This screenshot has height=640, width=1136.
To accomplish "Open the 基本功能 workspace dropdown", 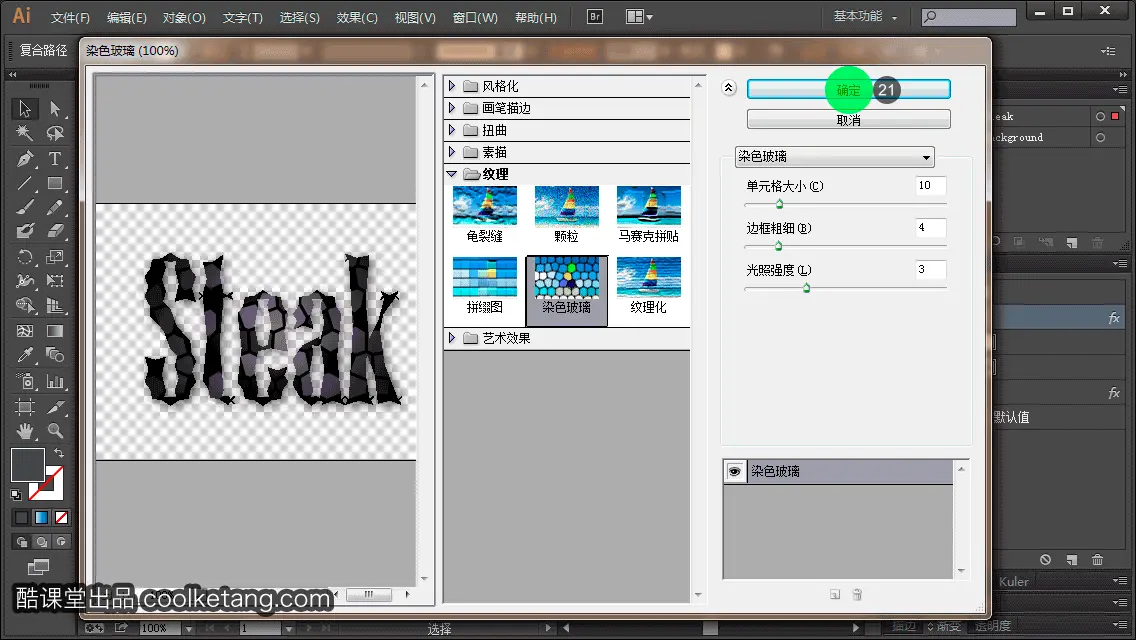I will tap(865, 16).
